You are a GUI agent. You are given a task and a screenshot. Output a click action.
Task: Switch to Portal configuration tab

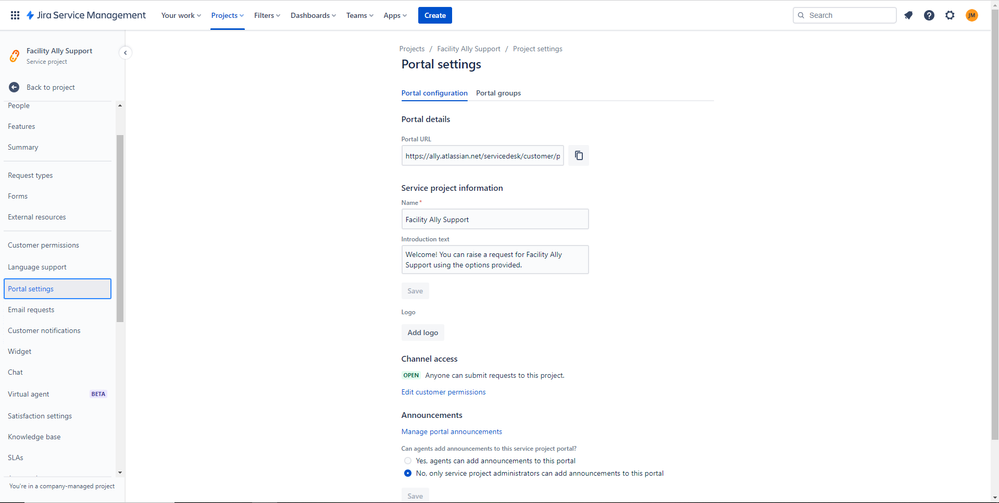[x=435, y=93]
